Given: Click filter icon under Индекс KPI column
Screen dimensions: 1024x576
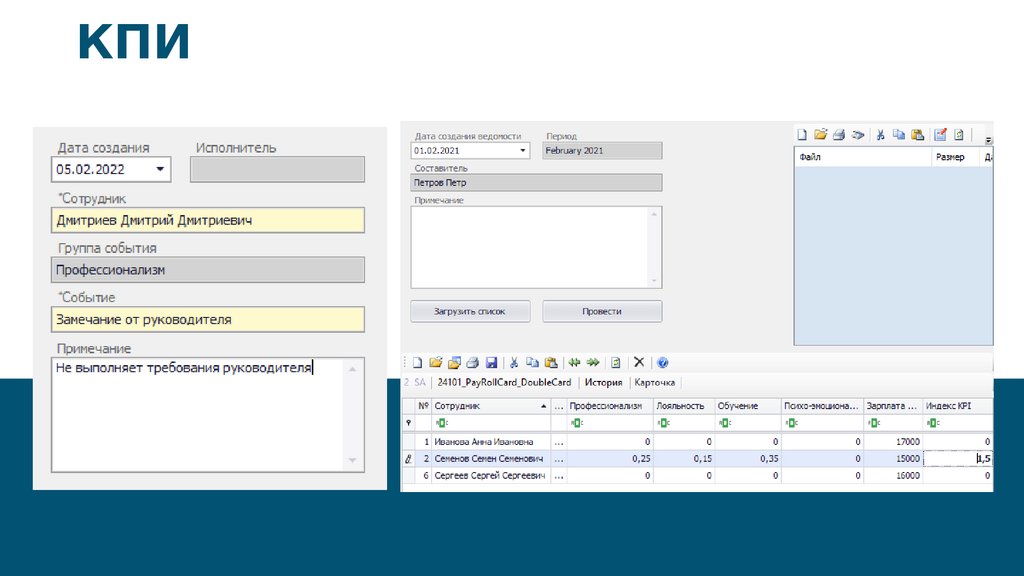Looking at the screenshot, I should click(x=933, y=423).
